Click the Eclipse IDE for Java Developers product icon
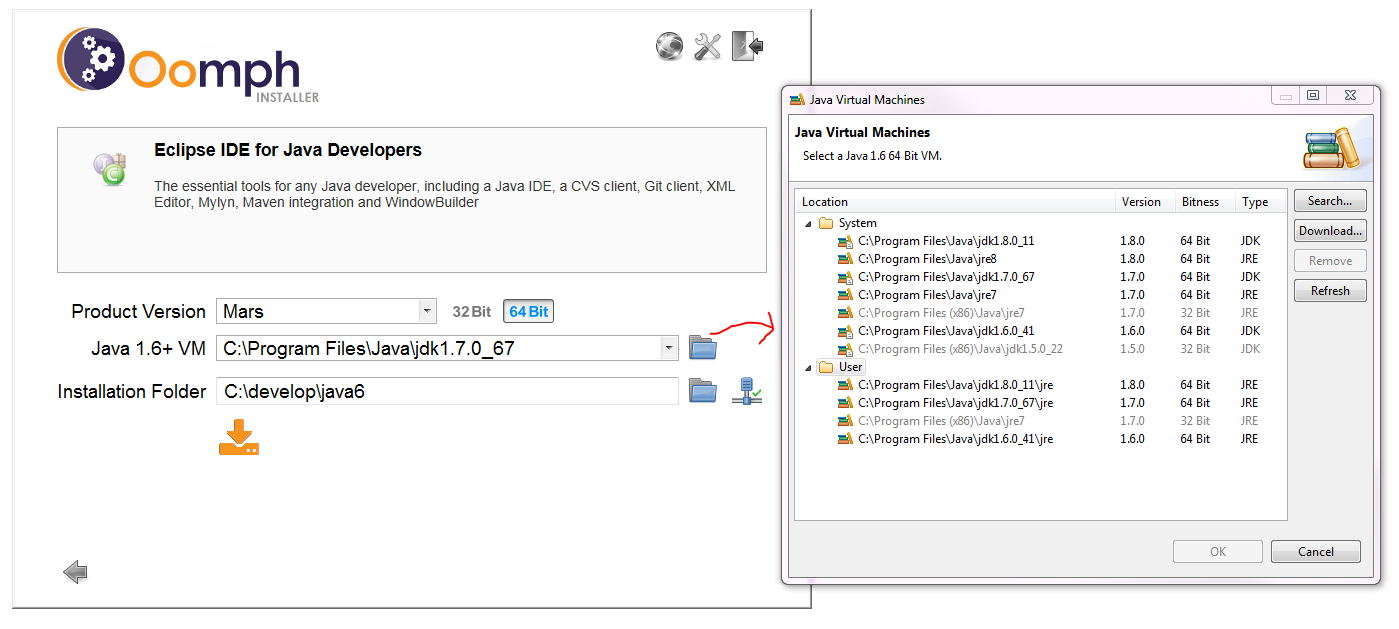Image resolution: width=1399 pixels, height=629 pixels. coord(109,168)
